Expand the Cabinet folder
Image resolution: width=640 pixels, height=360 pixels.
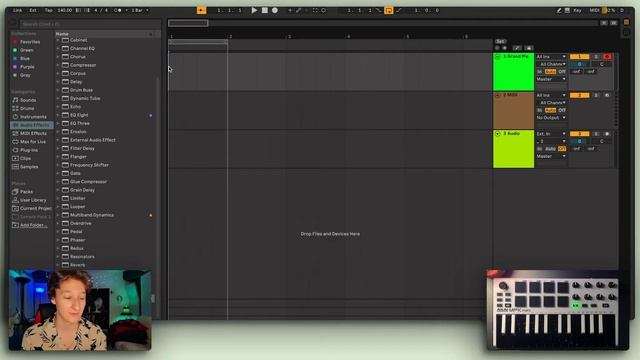click(x=58, y=40)
